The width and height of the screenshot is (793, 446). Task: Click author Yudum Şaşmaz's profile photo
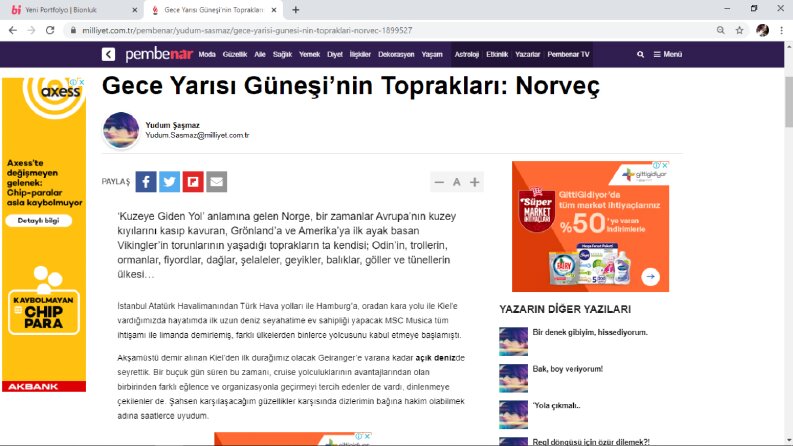pos(121,130)
